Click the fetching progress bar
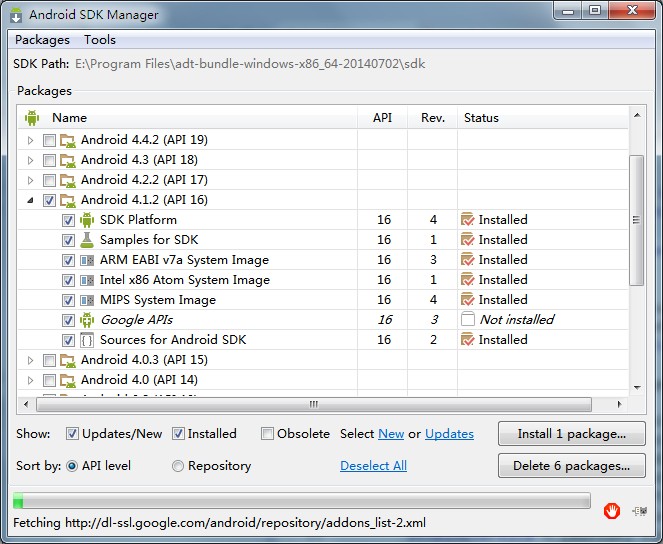The height and width of the screenshot is (544, 663). click(301, 500)
